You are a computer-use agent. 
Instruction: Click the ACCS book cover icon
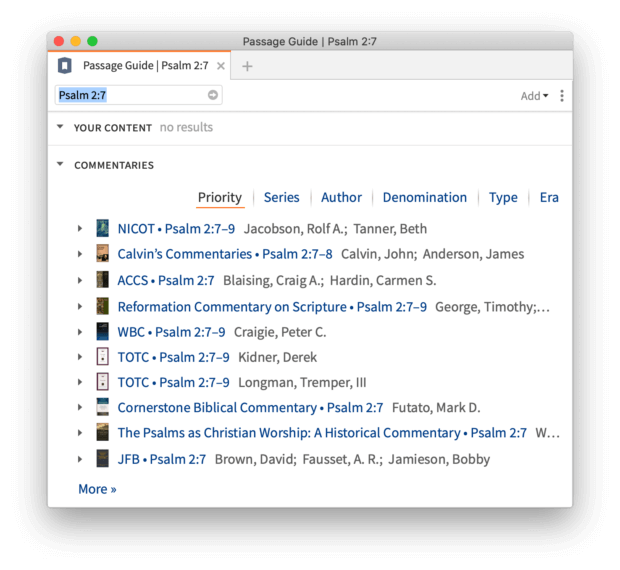click(x=102, y=280)
